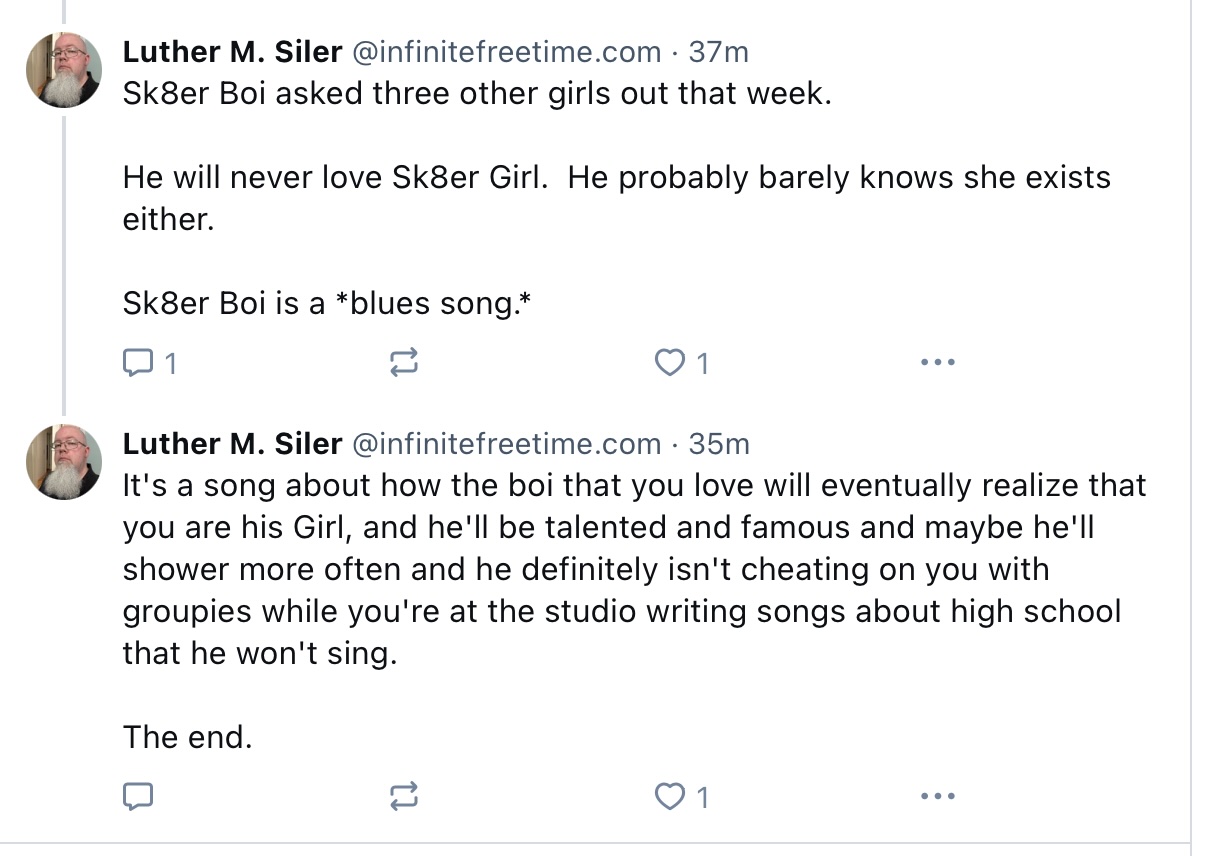Image resolution: width=1216 pixels, height=856 pixels.
Task: Open more options on blues song post
Action: tap(937, 363)
